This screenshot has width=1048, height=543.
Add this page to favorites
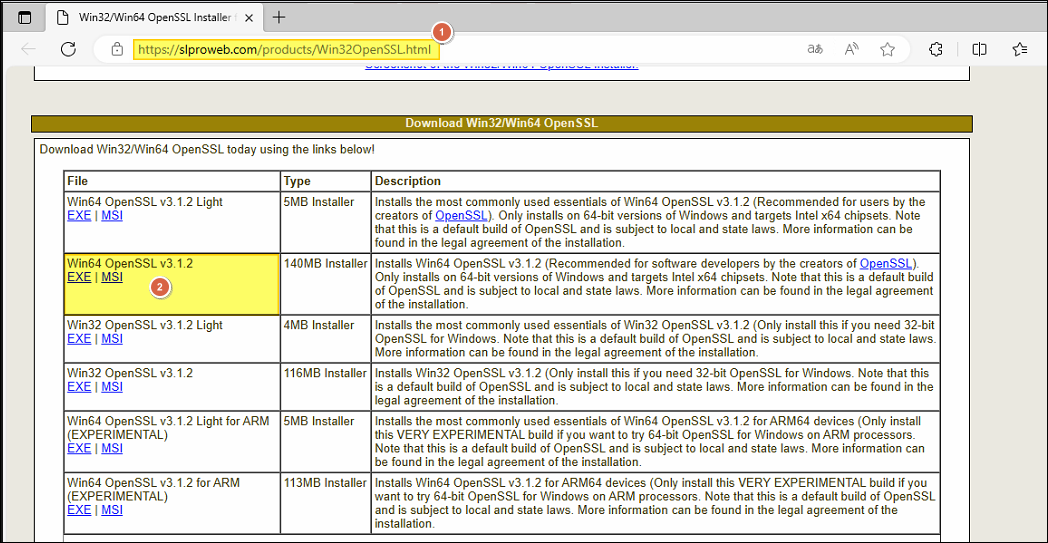[887, 49]
